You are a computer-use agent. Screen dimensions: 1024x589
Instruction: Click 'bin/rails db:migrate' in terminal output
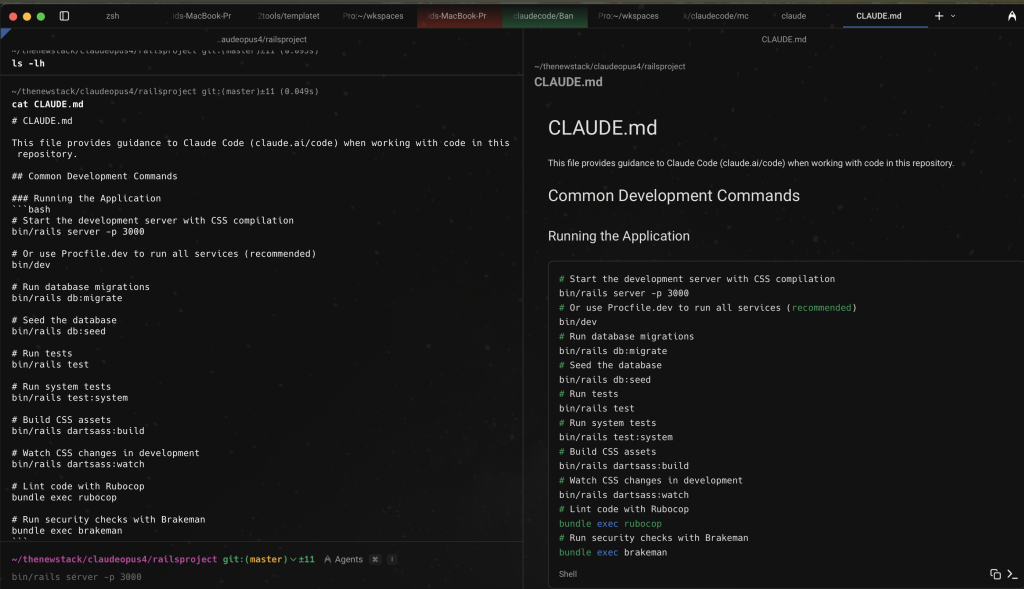pyautogui.click(x=67, y=298)
